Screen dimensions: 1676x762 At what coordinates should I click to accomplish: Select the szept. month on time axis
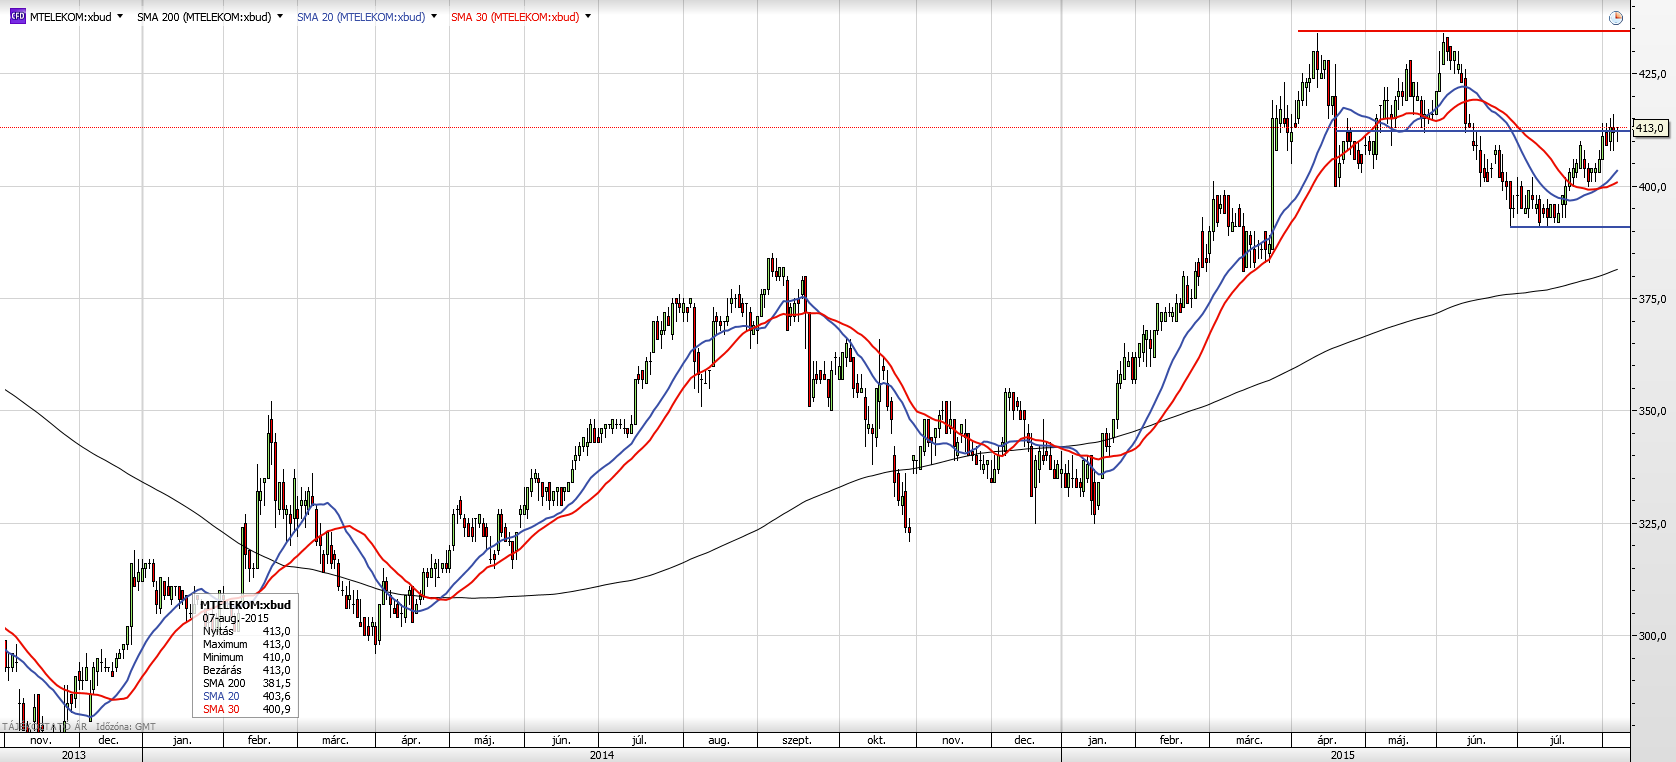797,741
